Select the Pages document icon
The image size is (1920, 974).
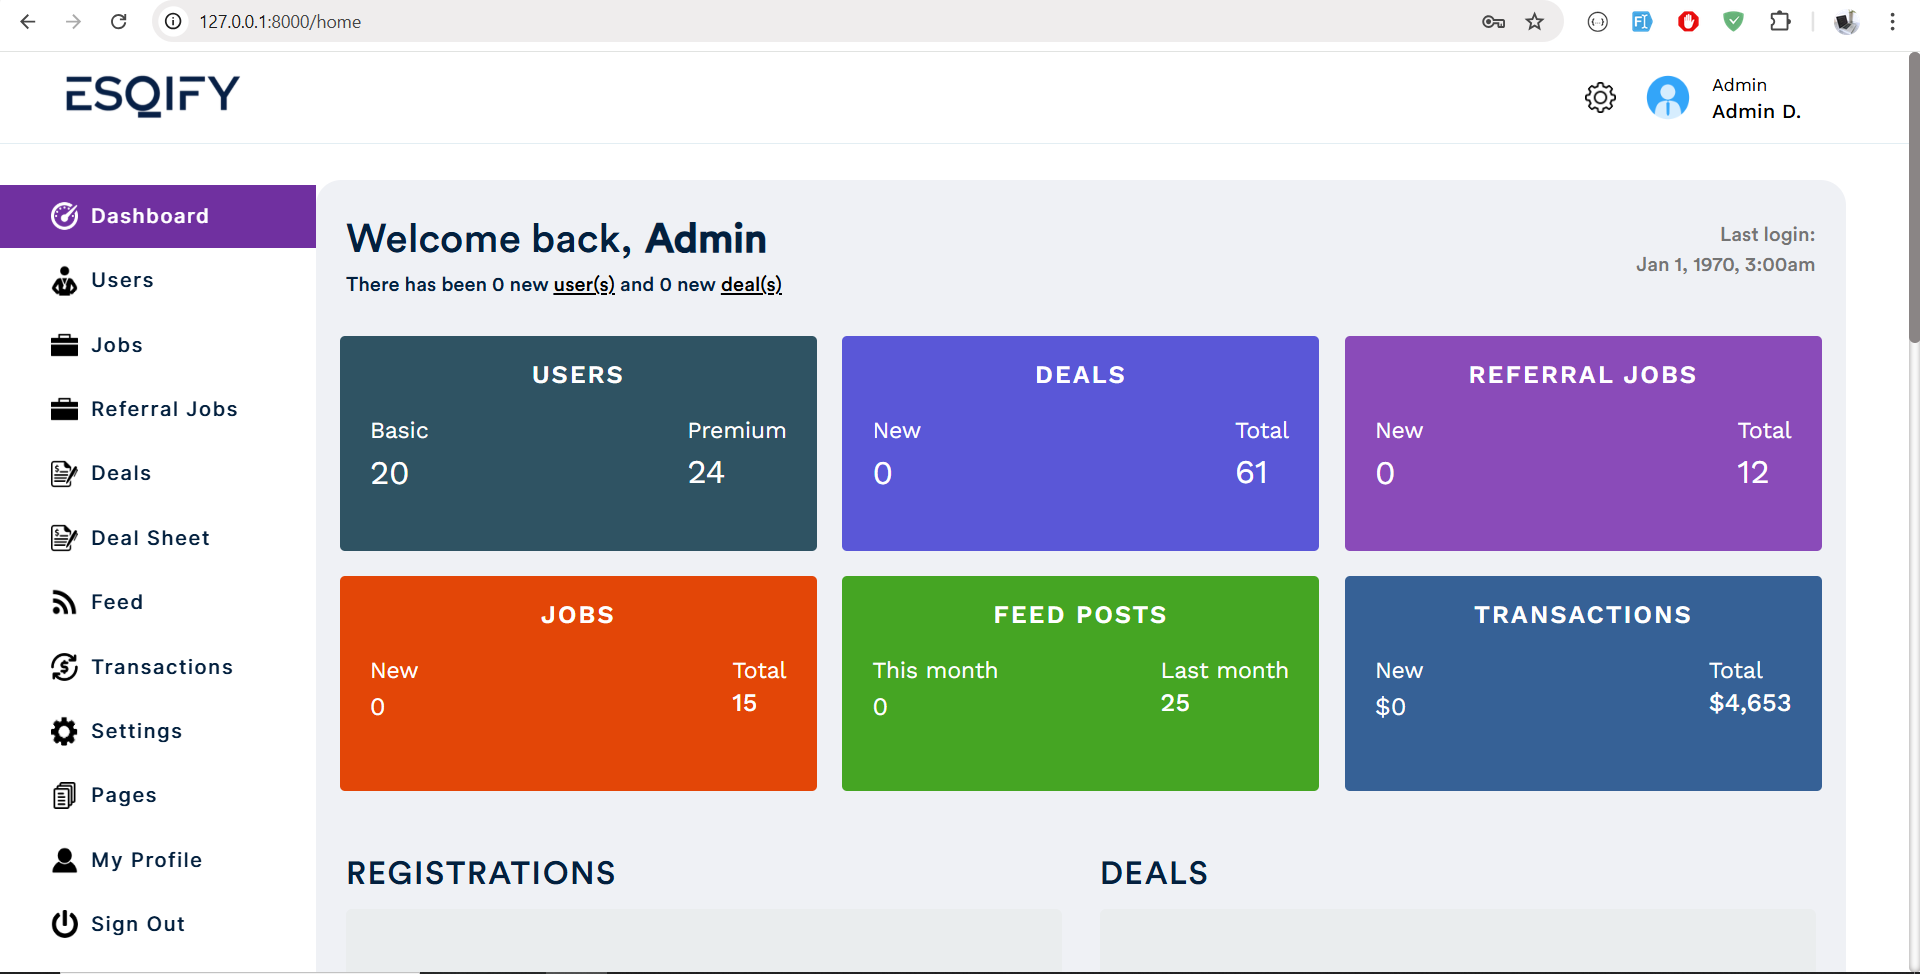pyautogui.click(x=64, y=796)
